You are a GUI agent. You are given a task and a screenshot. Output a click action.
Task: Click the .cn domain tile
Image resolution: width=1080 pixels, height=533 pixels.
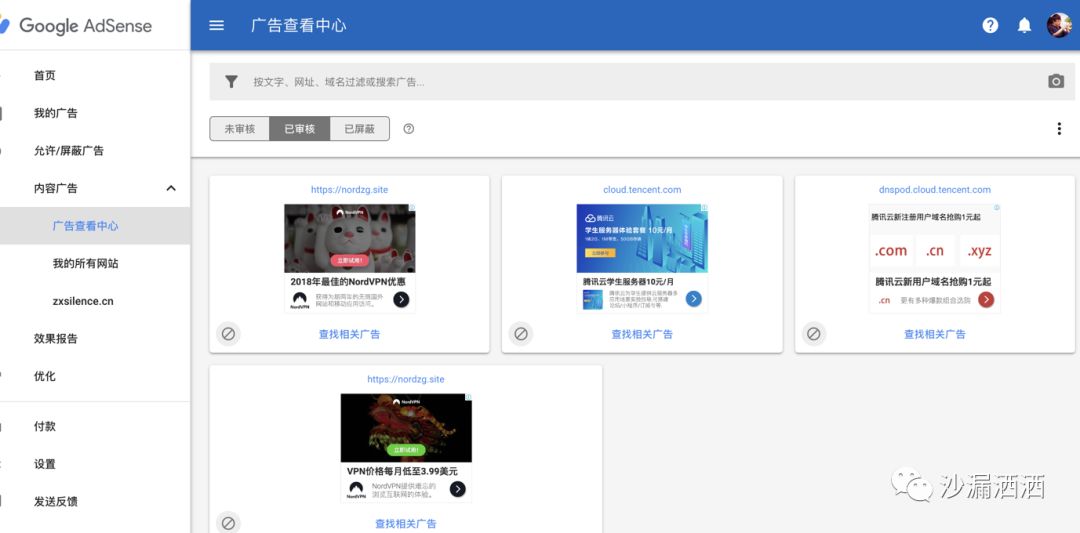[x=935, y=251]
